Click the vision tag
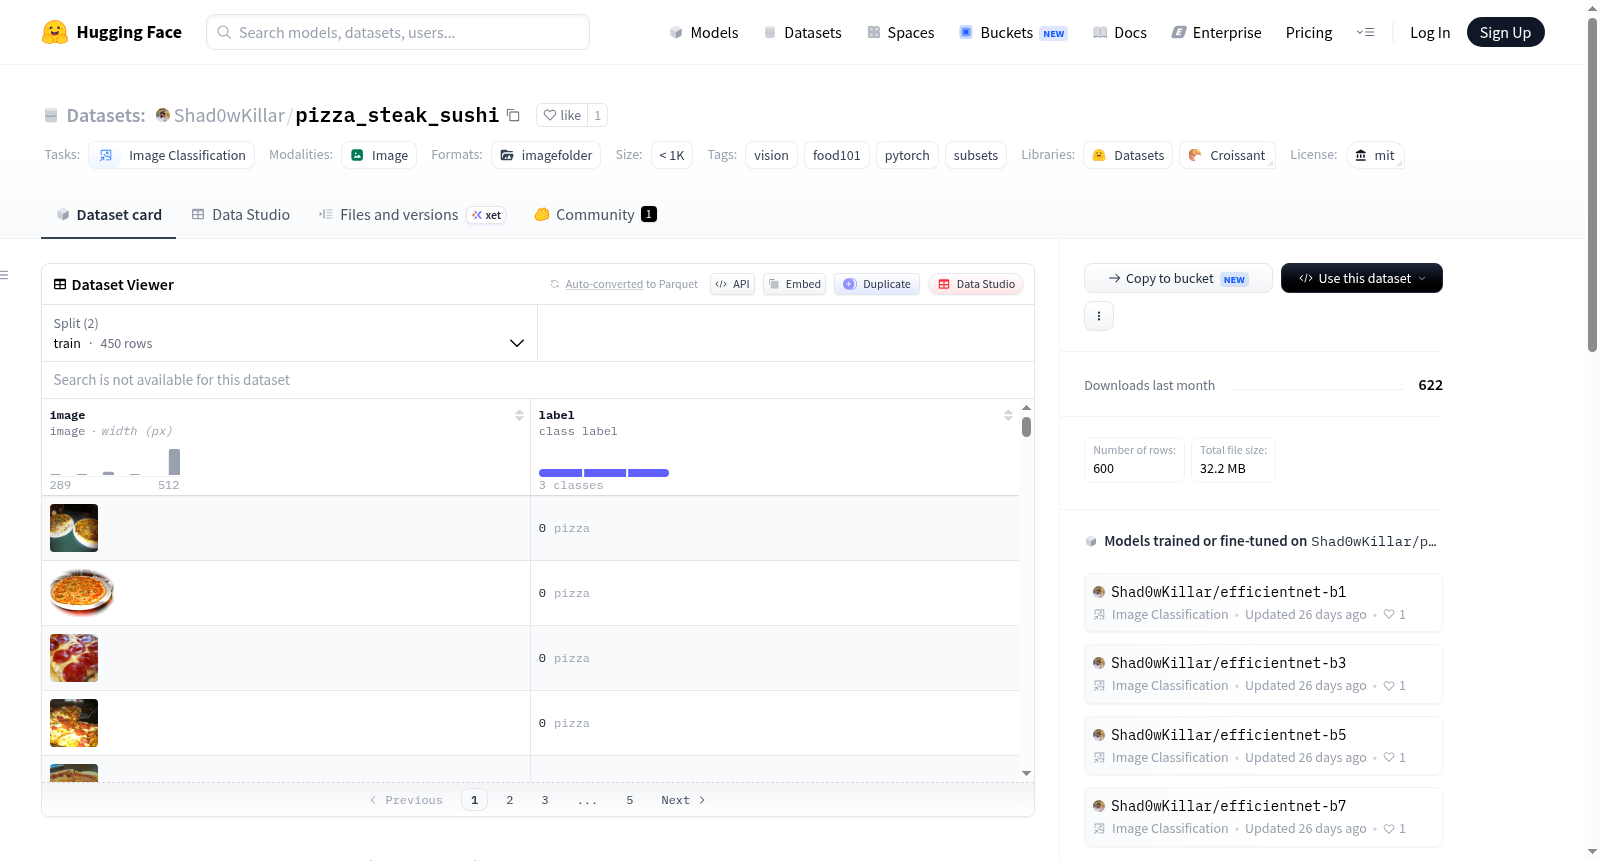This screenshot has width=1600, height=861. pos(771,155)
